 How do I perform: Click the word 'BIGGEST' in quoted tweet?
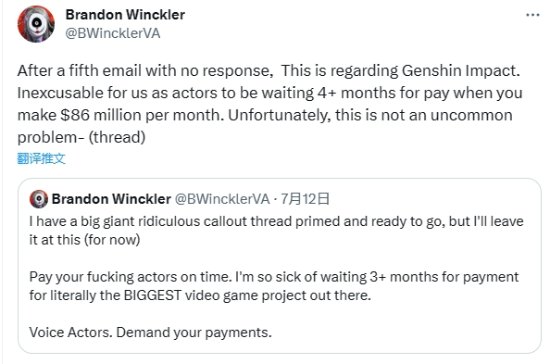(x=152, y=295)
